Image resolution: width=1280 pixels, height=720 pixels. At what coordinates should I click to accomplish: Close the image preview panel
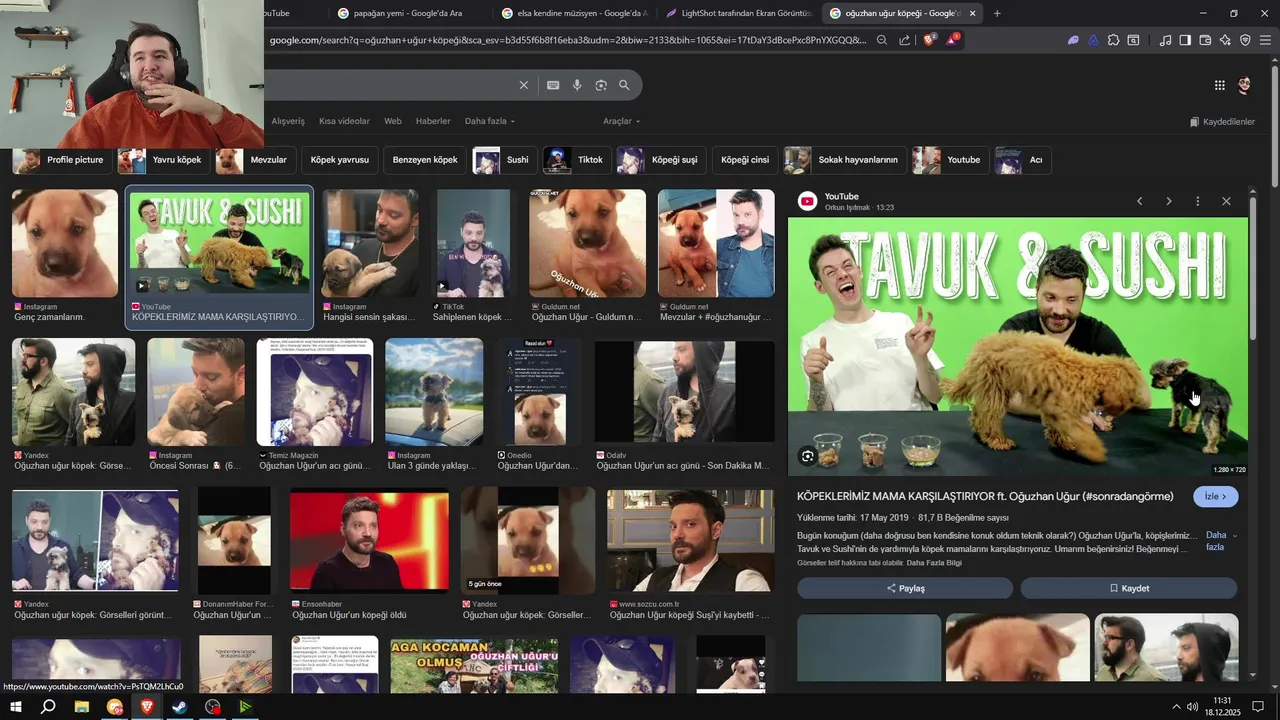(x=1226, y=201)
